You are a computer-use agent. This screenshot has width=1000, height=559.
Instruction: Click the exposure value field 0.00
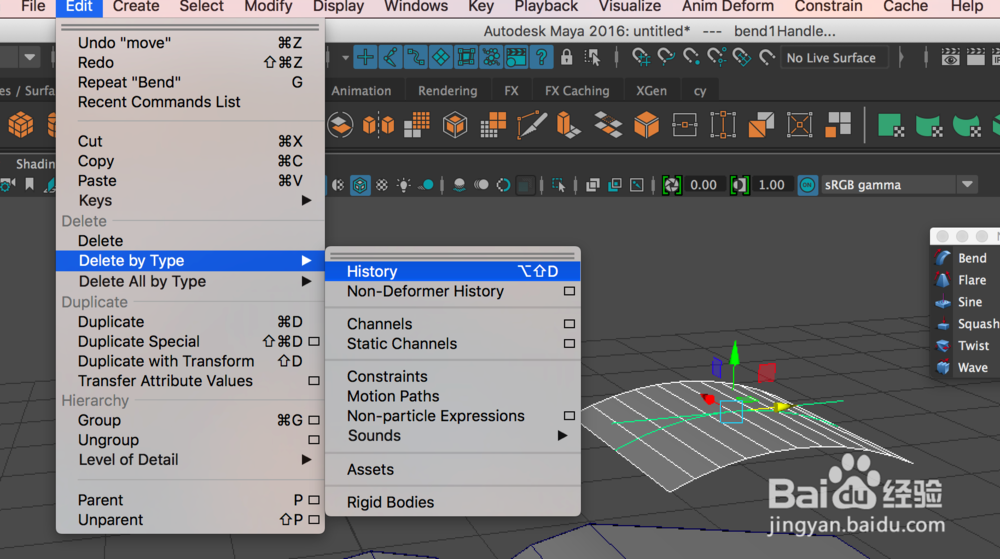(703, 185)
